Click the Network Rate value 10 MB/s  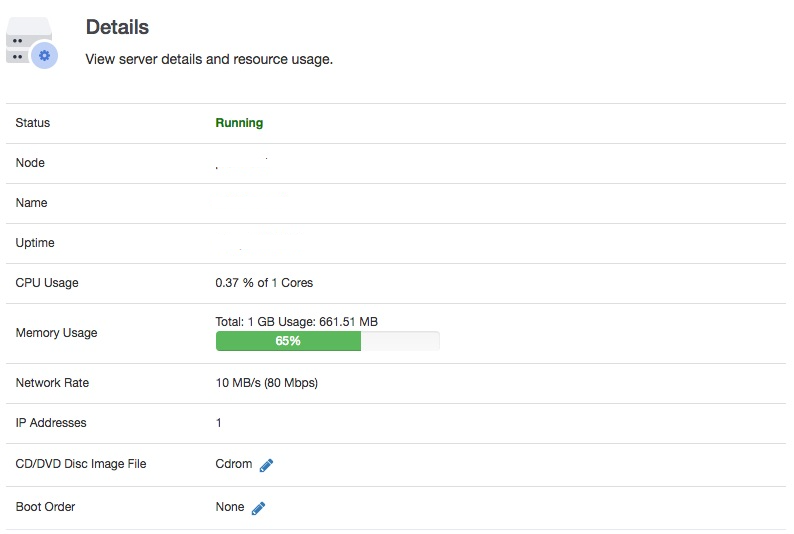pos(266,383)
